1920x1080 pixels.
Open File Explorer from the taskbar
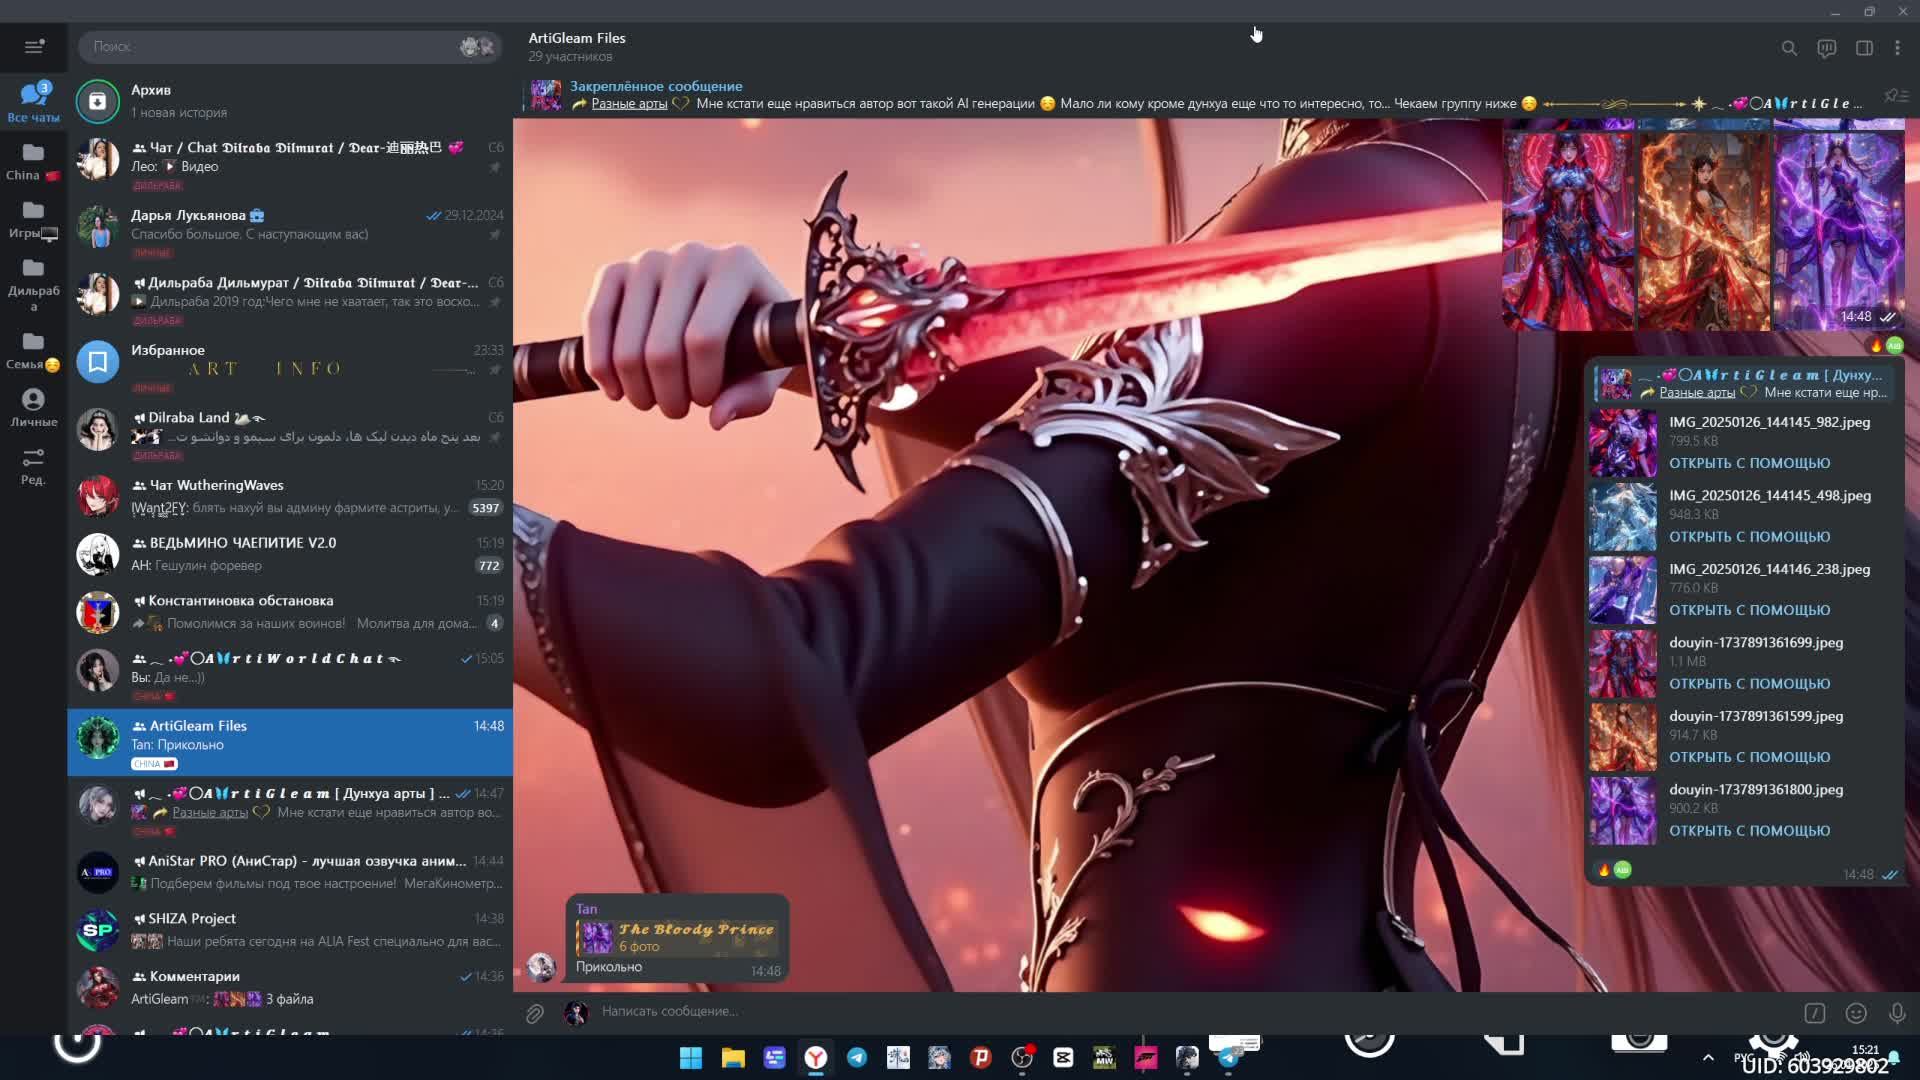point(733,1058)
